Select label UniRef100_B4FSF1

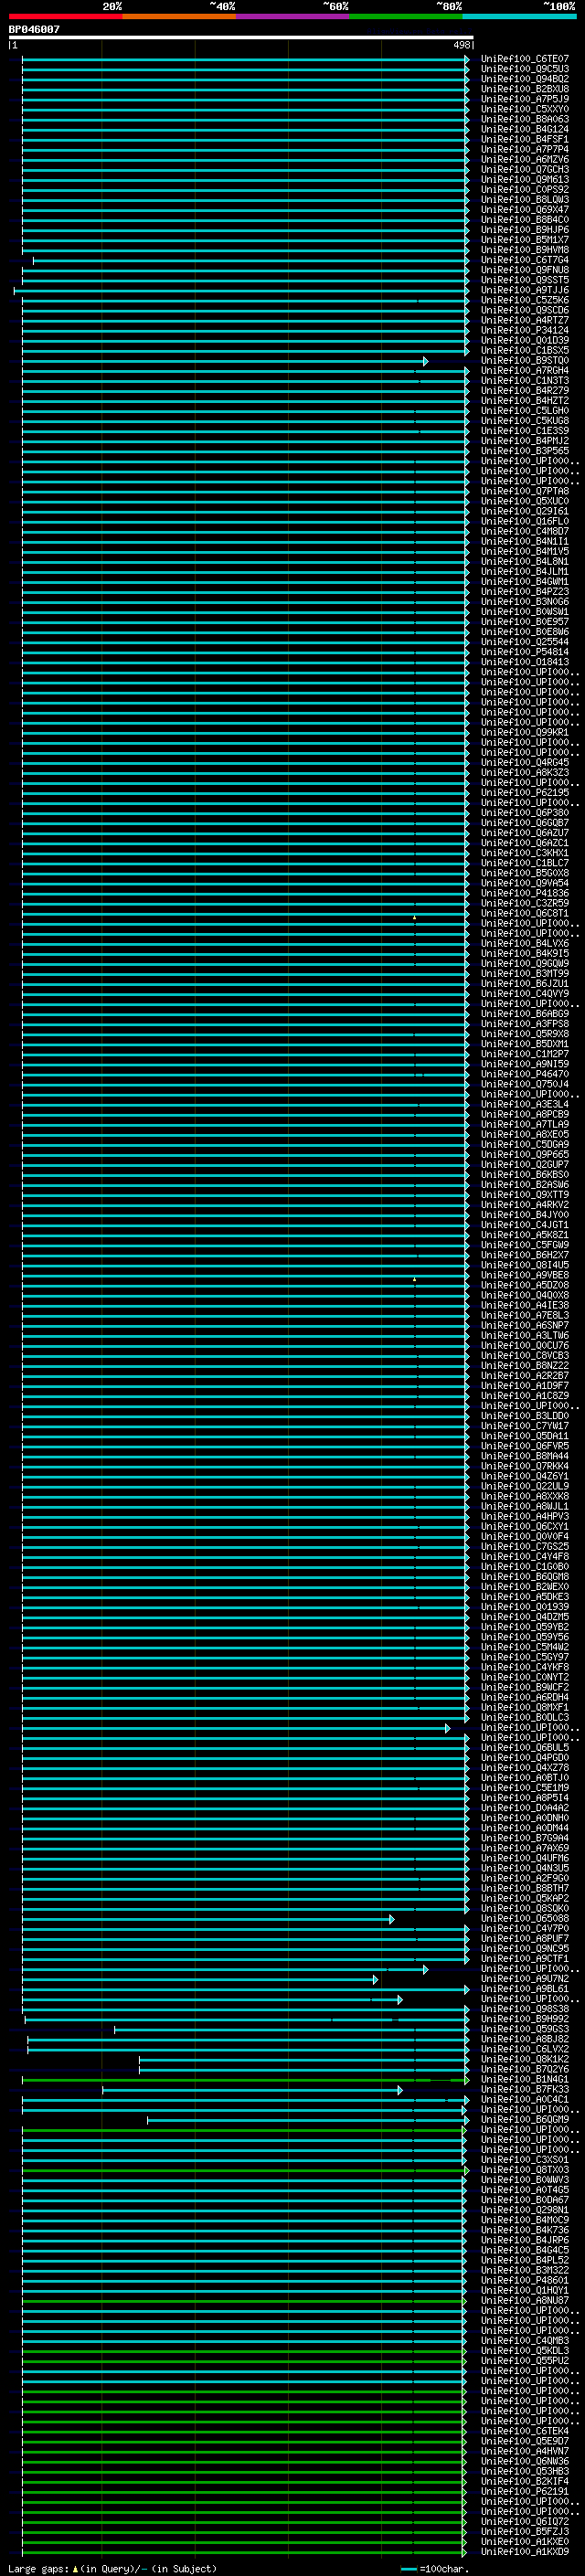coord(524,139)
